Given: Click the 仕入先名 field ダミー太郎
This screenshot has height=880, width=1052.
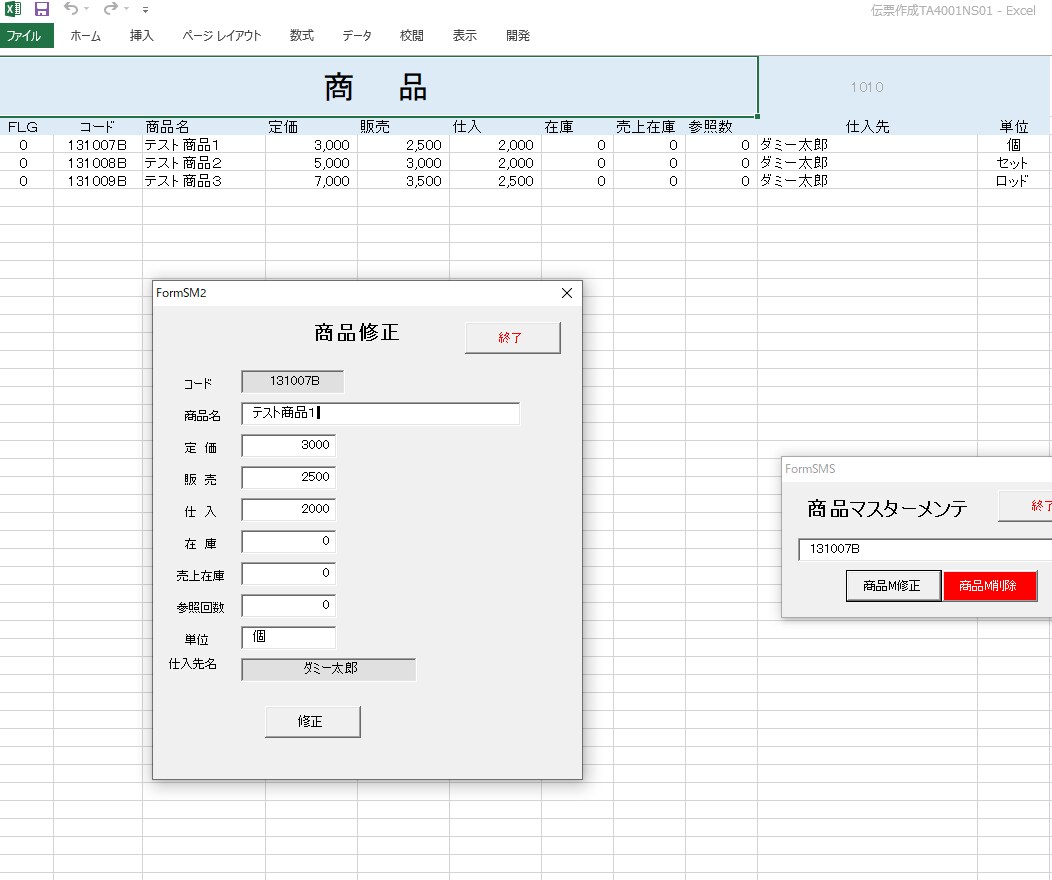Looking at the screenshot, I should tap(329, 669).
